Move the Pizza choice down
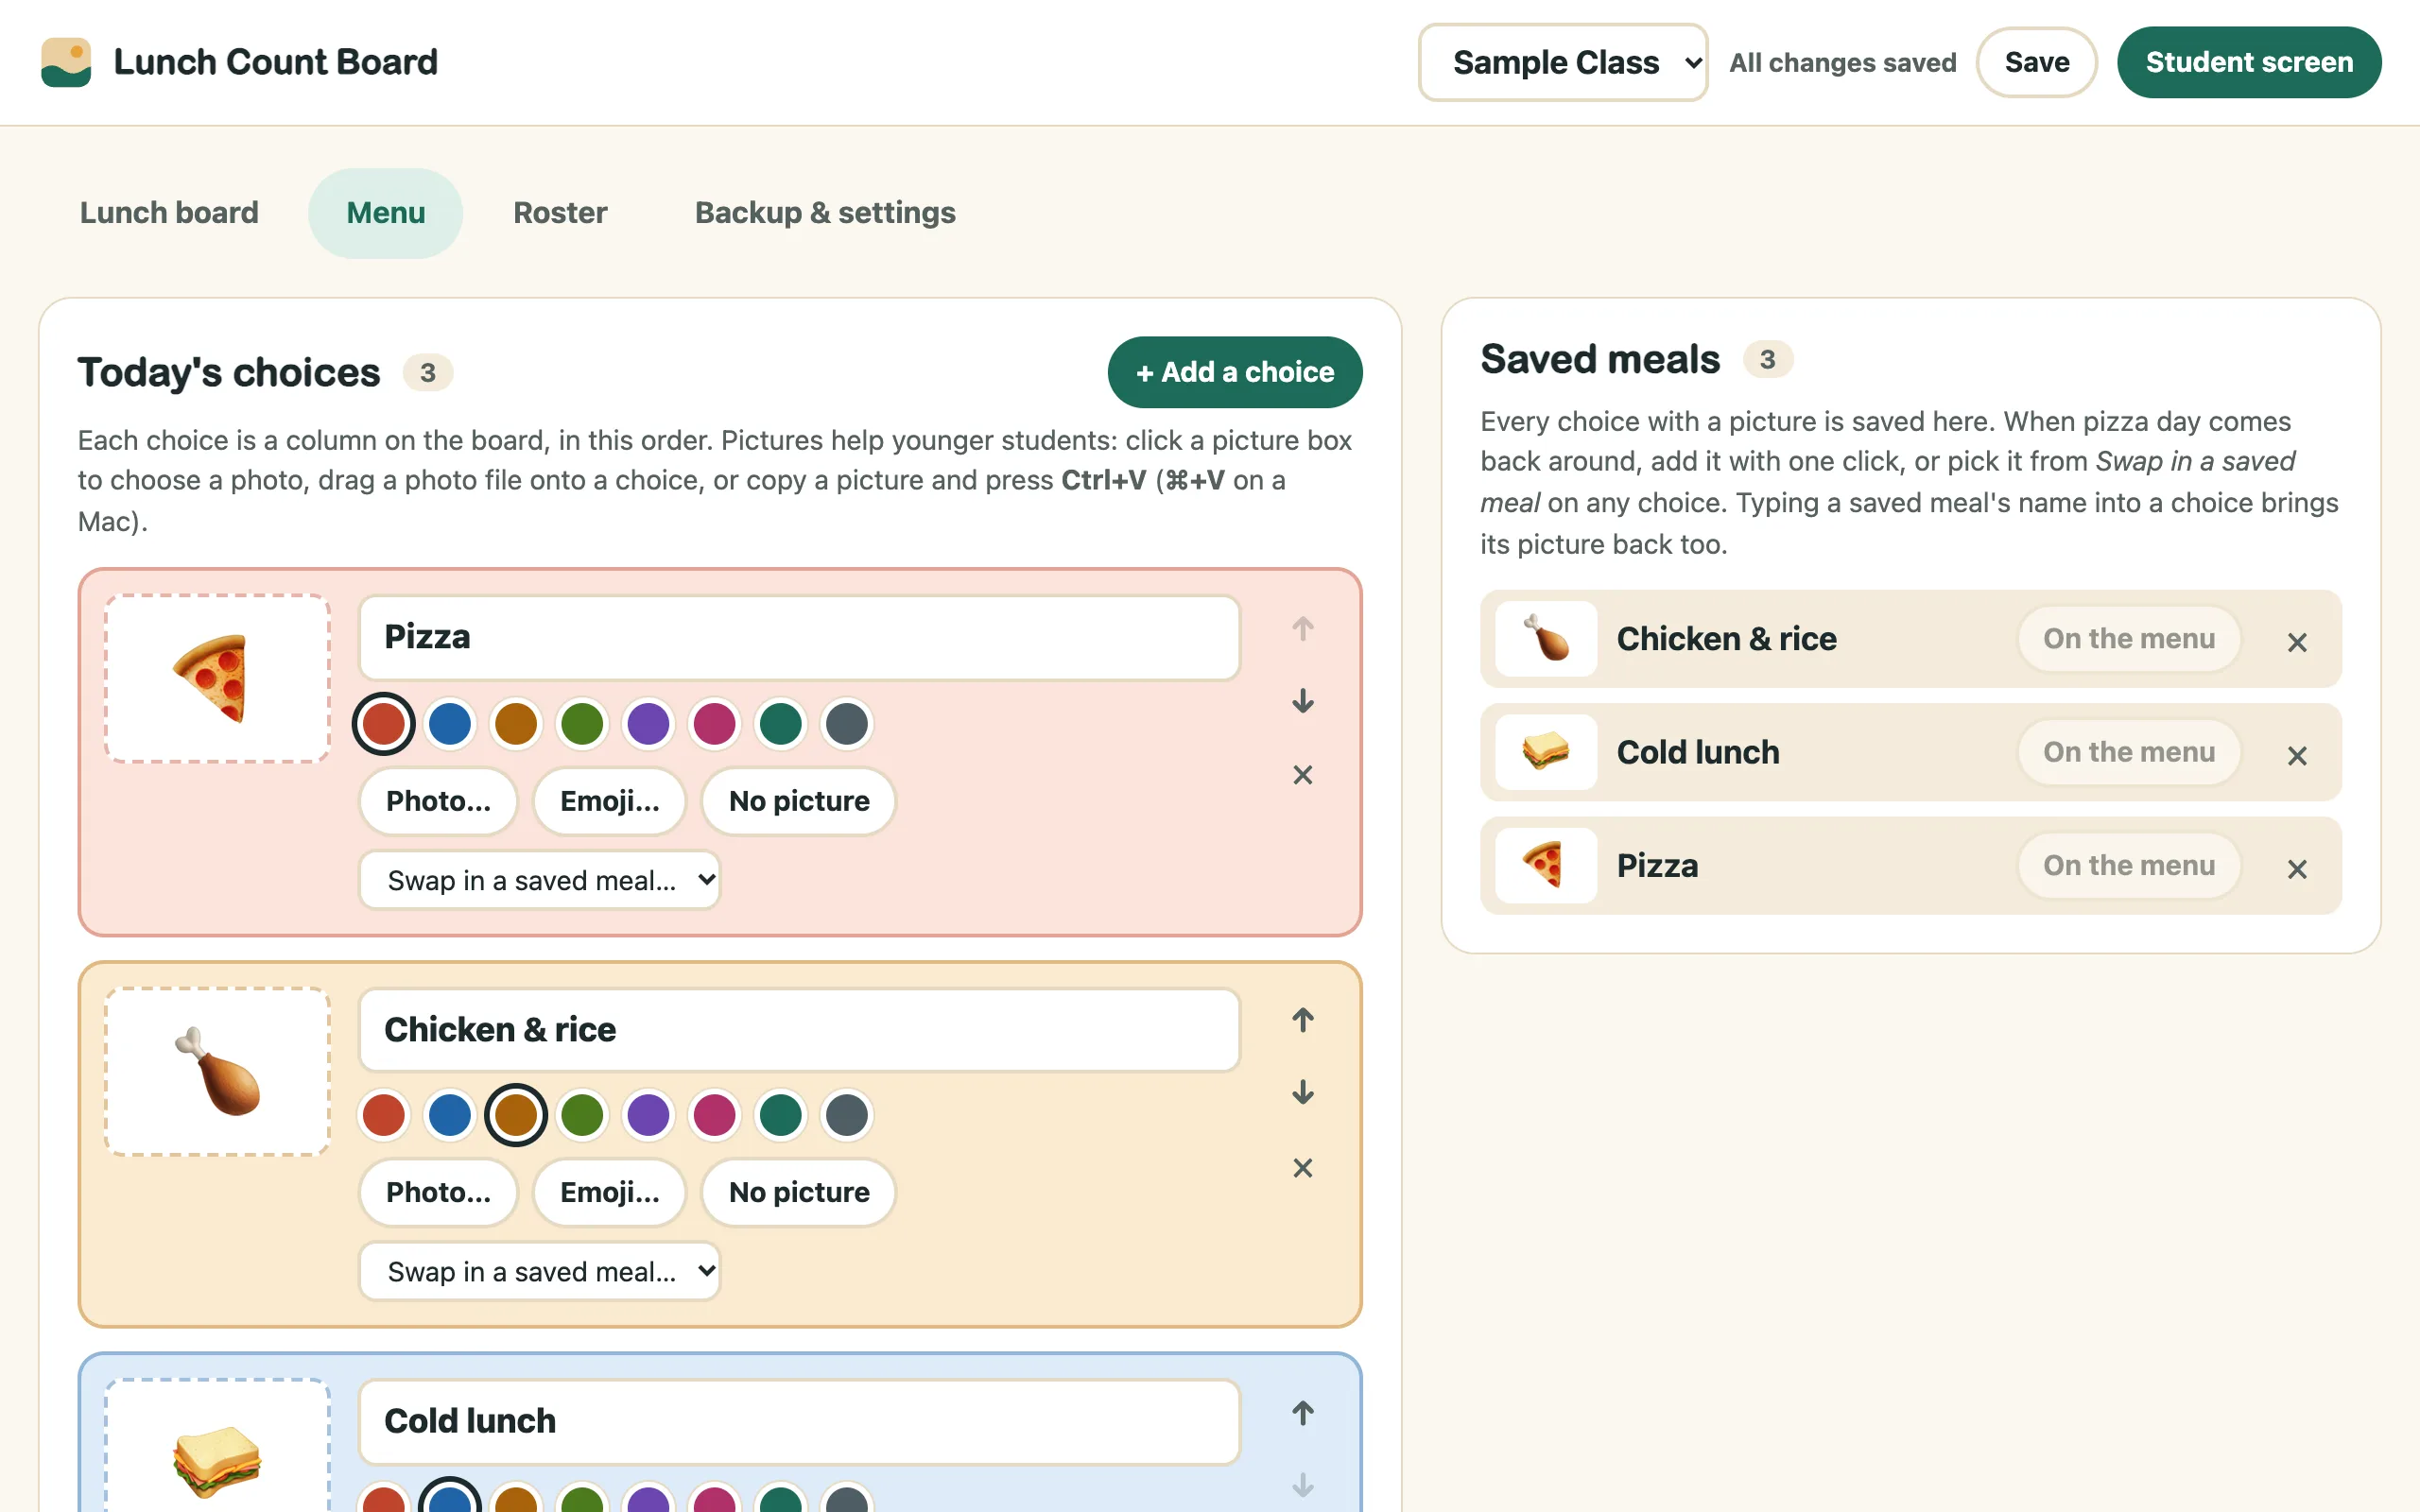Screen dimensions: 2420x1512 click(x=1302, y=701)
